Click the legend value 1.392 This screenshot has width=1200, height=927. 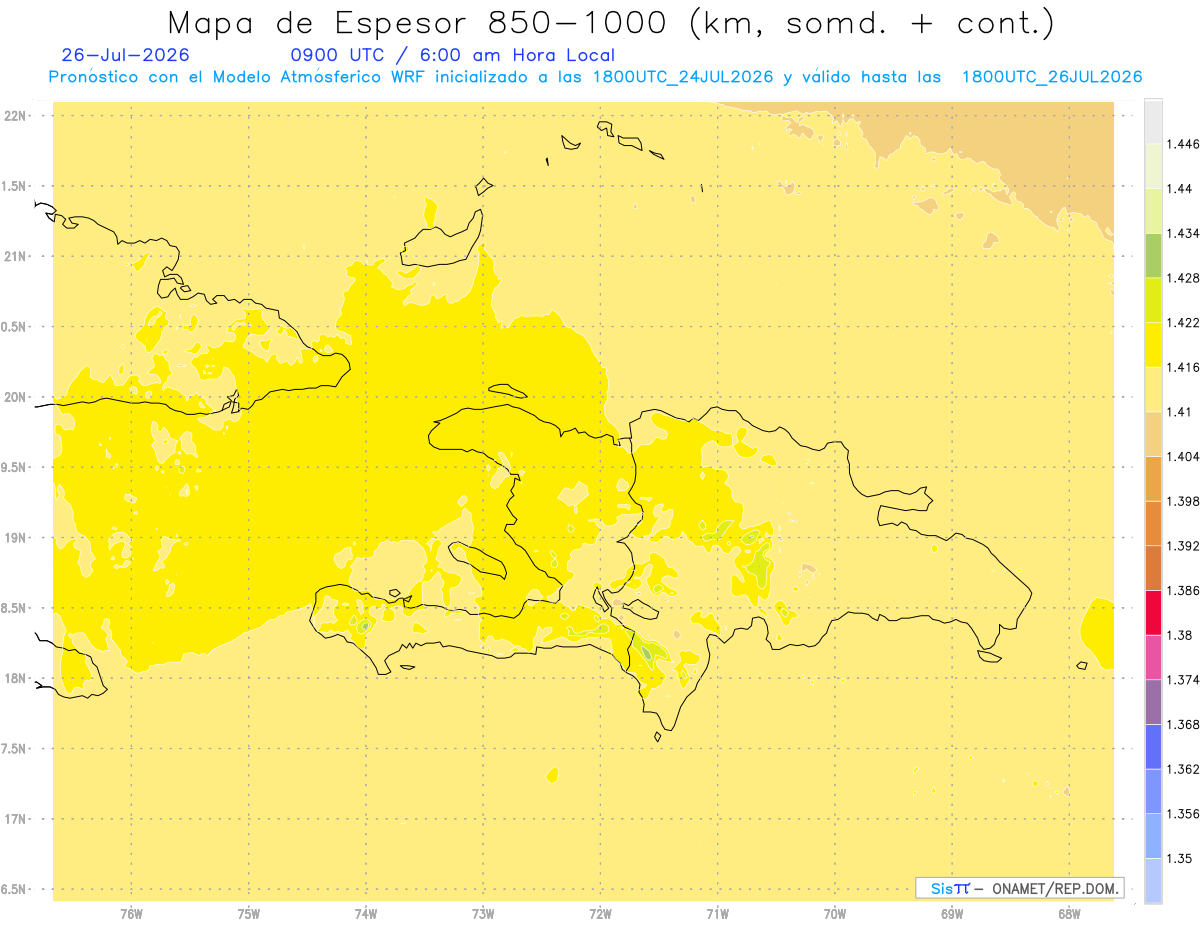[x=1183, y=546]
